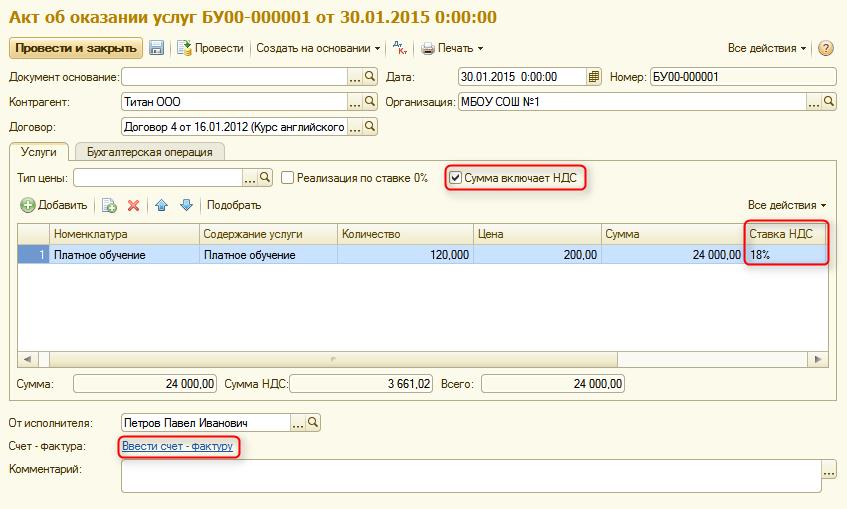Viewport: 847px width, 509px height.
Task: Open the help question mark icon
Action: [x=825, y=48]
